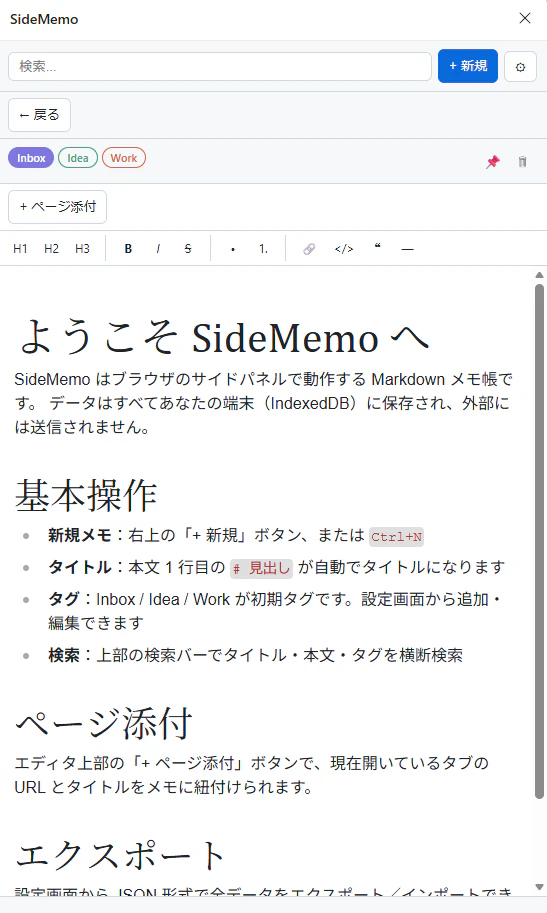Screen dimensions: 547x913
Task: Click the bold タグ list item label
Action: coord(64,599)
